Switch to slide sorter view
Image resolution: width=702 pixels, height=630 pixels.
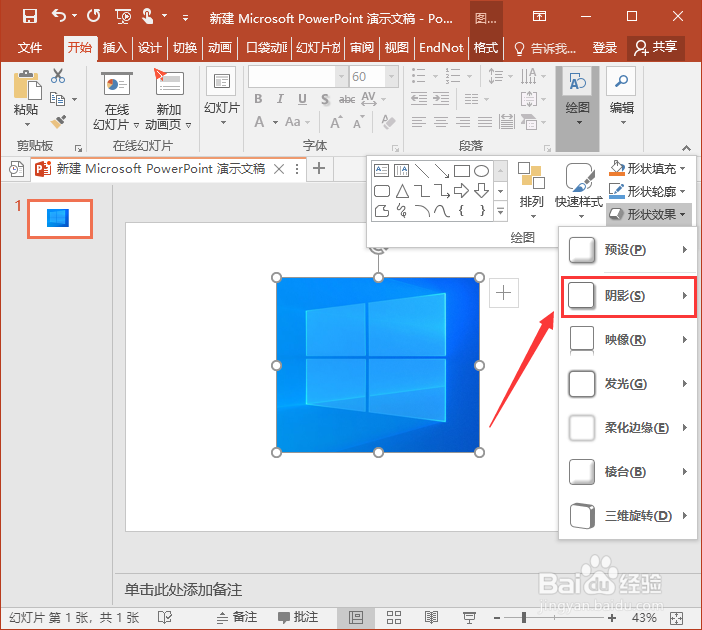point(394,617)
